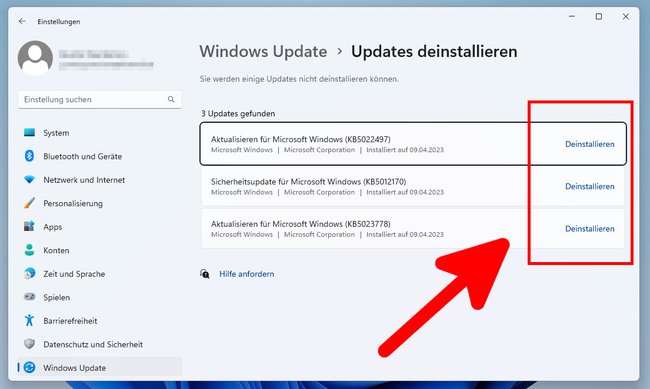The height and width of the screenshot is (389, 650).
Task: Click the Updates deinstallieren heading
Action: (x=434, y=51)
